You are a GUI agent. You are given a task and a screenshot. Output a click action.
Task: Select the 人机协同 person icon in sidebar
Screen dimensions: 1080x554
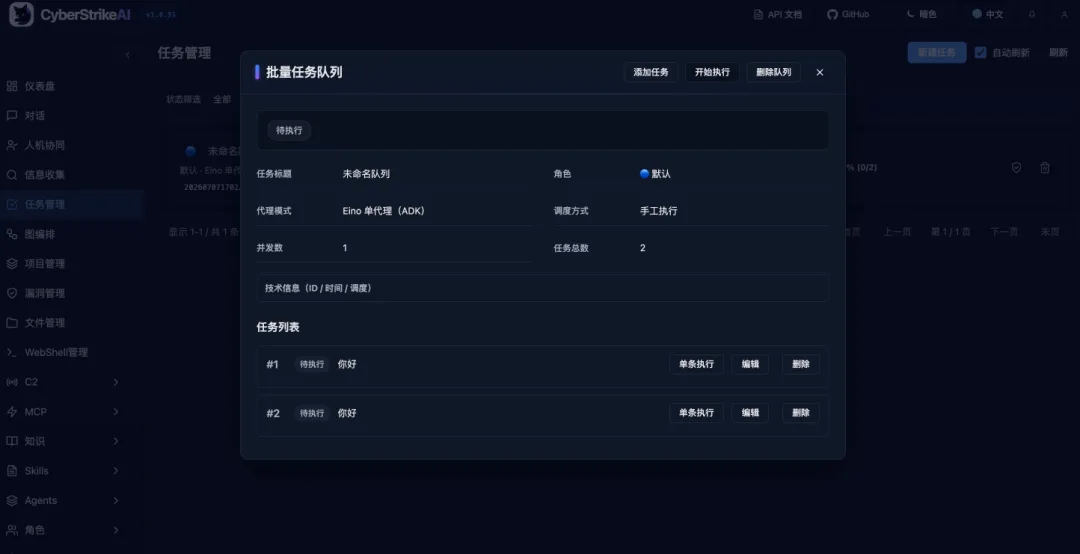coord(12,145)
